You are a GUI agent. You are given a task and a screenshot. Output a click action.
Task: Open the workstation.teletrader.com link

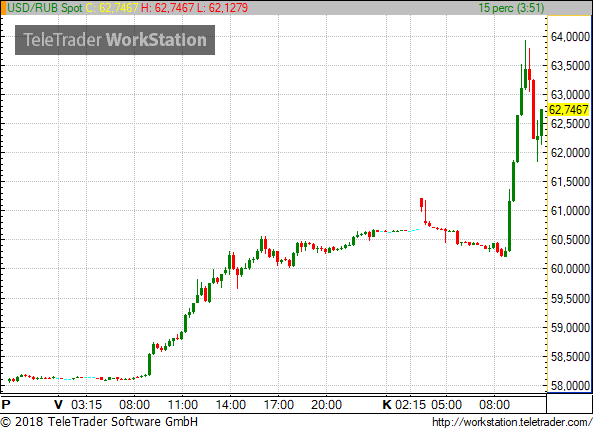tap(512, 422)
